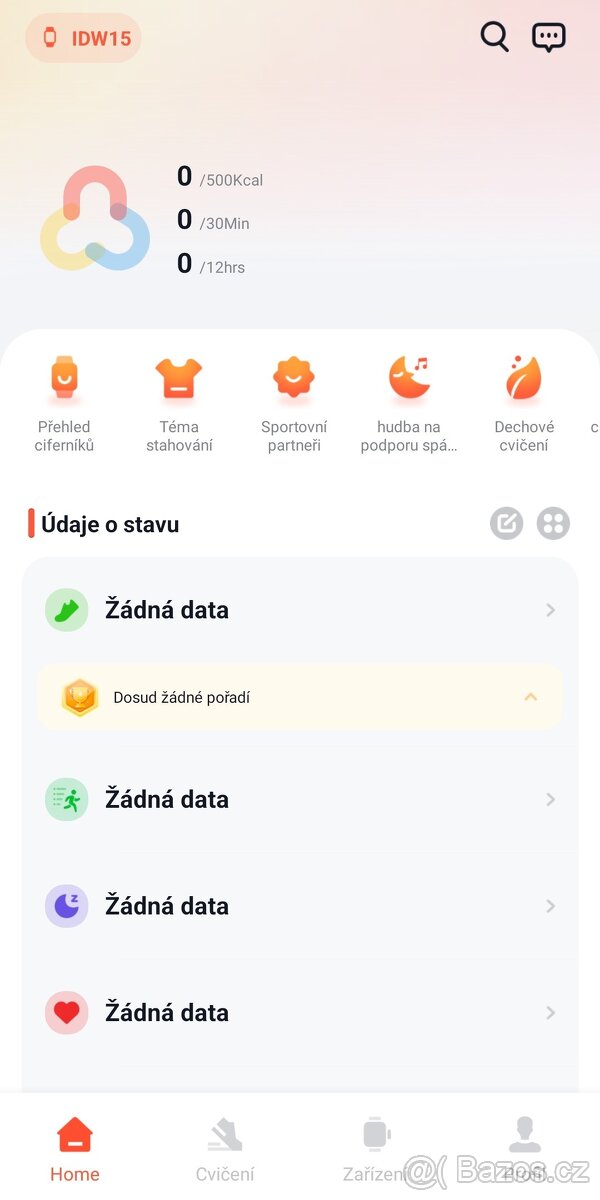The image size is (600, 1200).
Task: Switch to the Zařízení tab
Action: tap(376, 1148)
